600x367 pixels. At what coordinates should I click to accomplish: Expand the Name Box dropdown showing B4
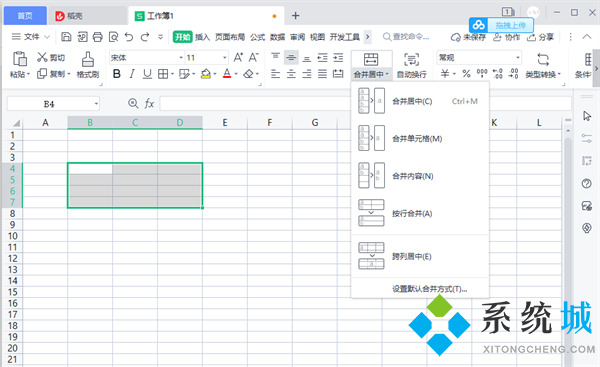pyautogui.click(x=96, y=104)
